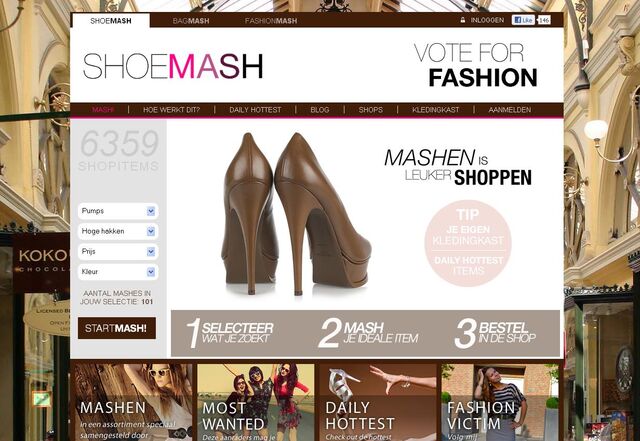This screenshot has width=640, height=441.
Task: Open the Kledingkast menu item
Action: [436, 110]
